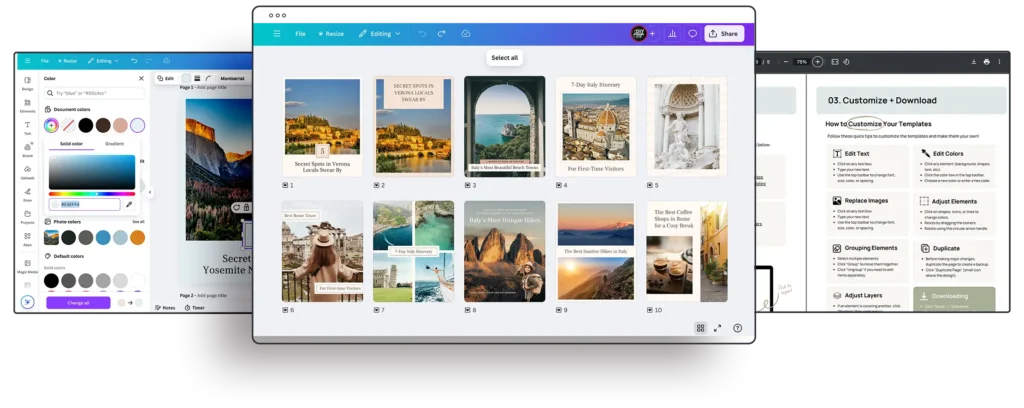Open the comments speech bubble icon
Screen dimensions: 1024x408
coord(692,33)
